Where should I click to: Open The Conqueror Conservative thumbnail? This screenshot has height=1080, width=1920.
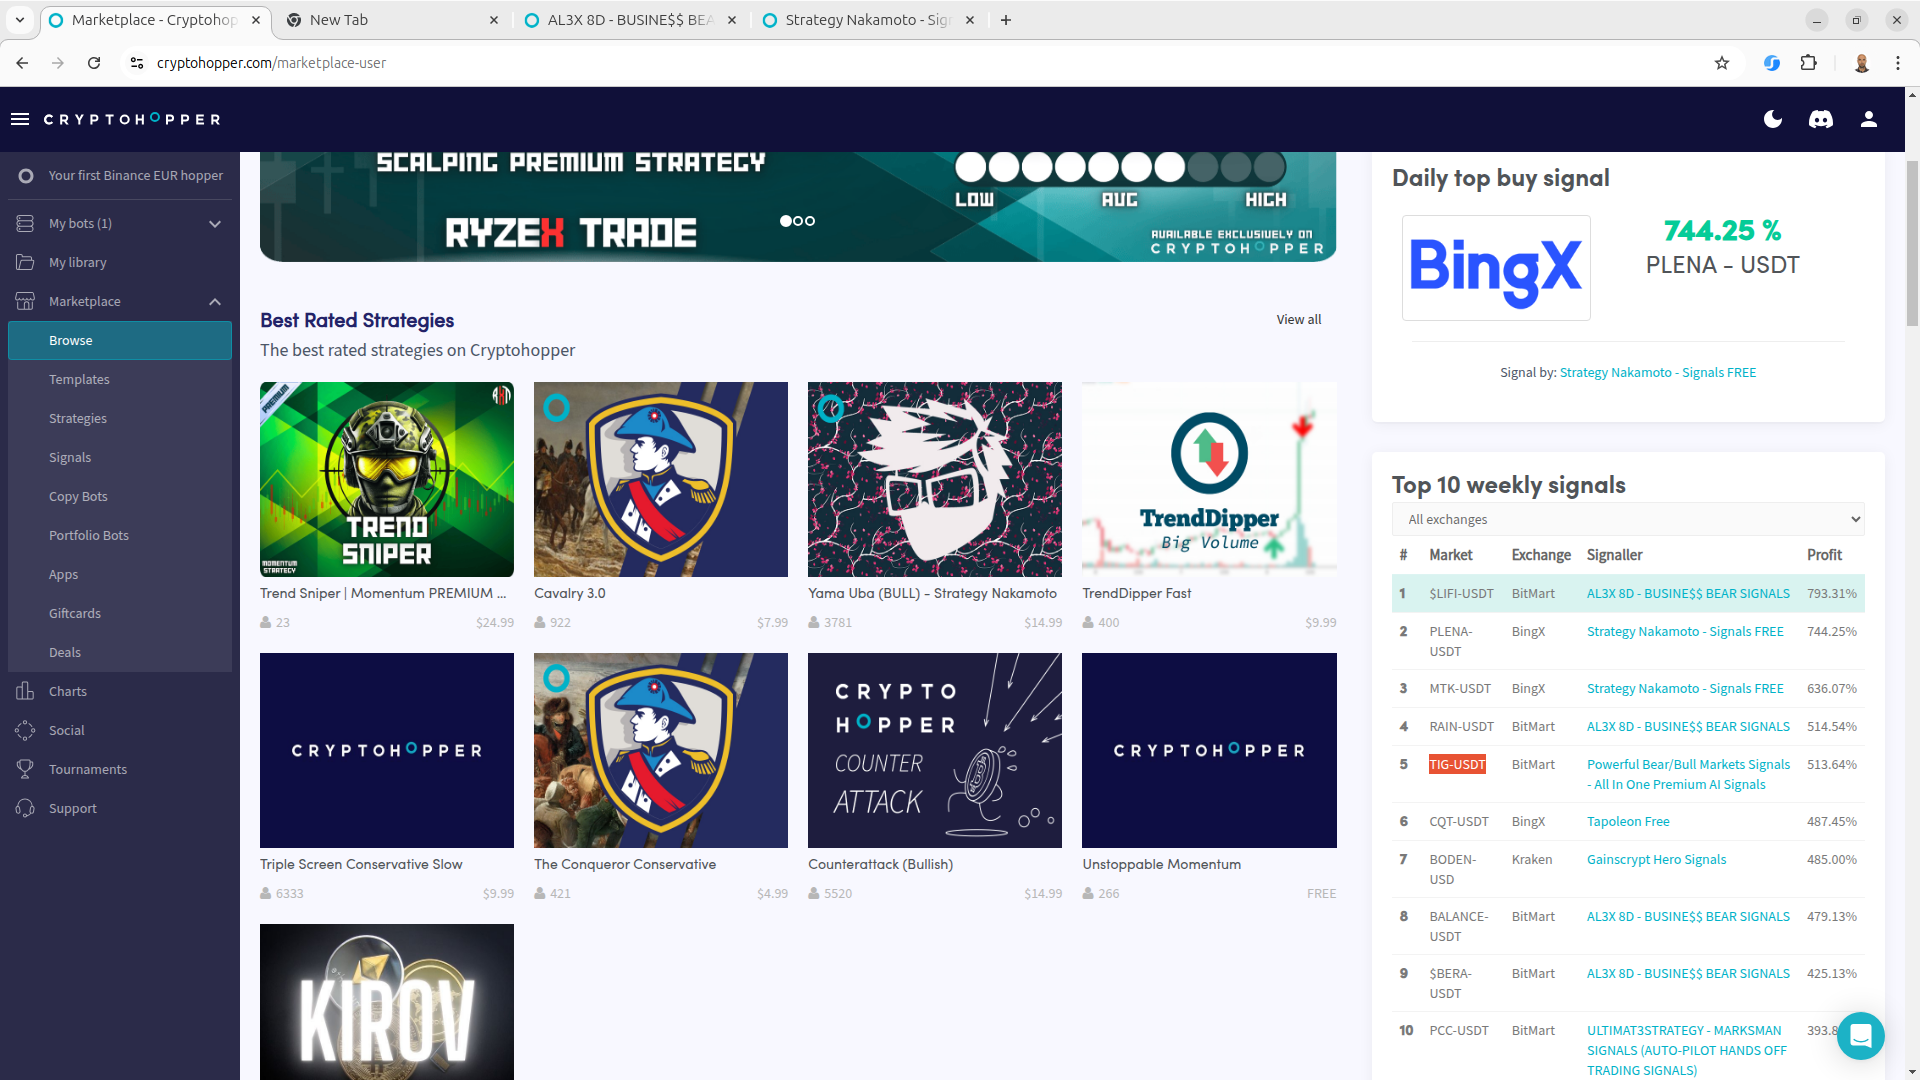[x=661, y=750]
